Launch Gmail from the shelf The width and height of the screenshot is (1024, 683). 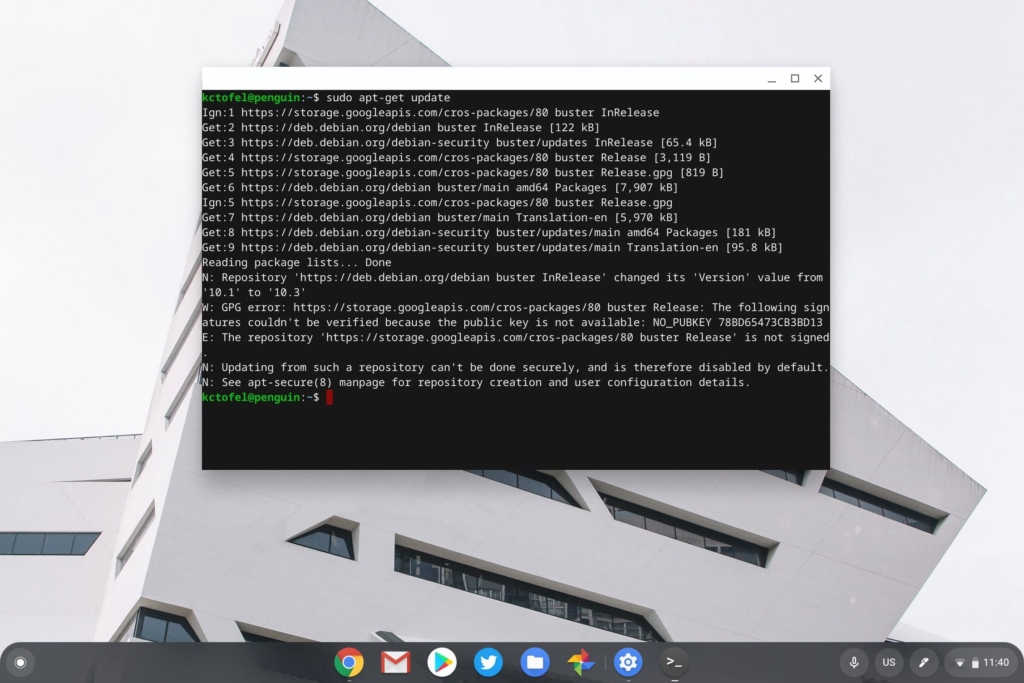[395, 662]
